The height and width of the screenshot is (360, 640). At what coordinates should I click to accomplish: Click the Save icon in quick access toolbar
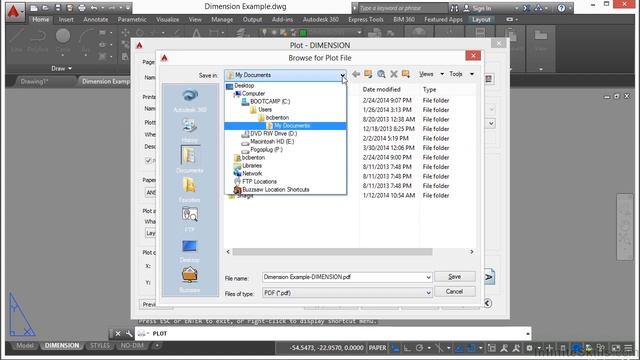pyautogui.click(x=58, y=8)
